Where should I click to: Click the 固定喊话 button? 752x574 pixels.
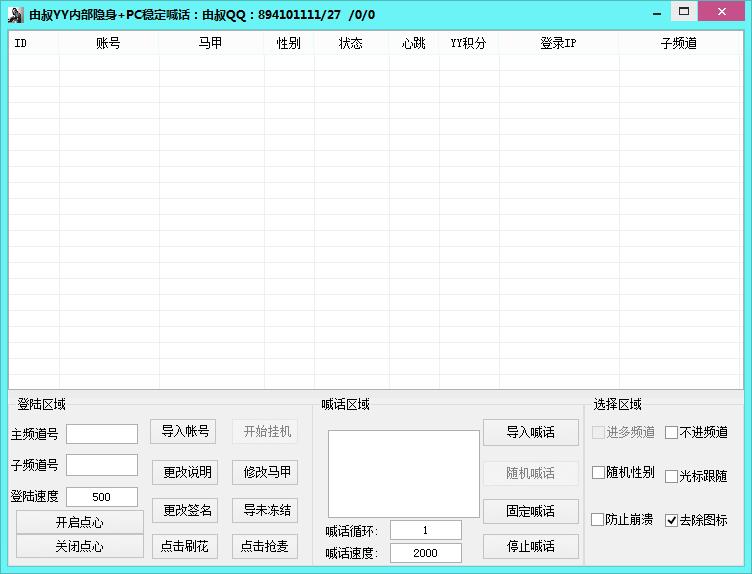[x=531, y=511]
